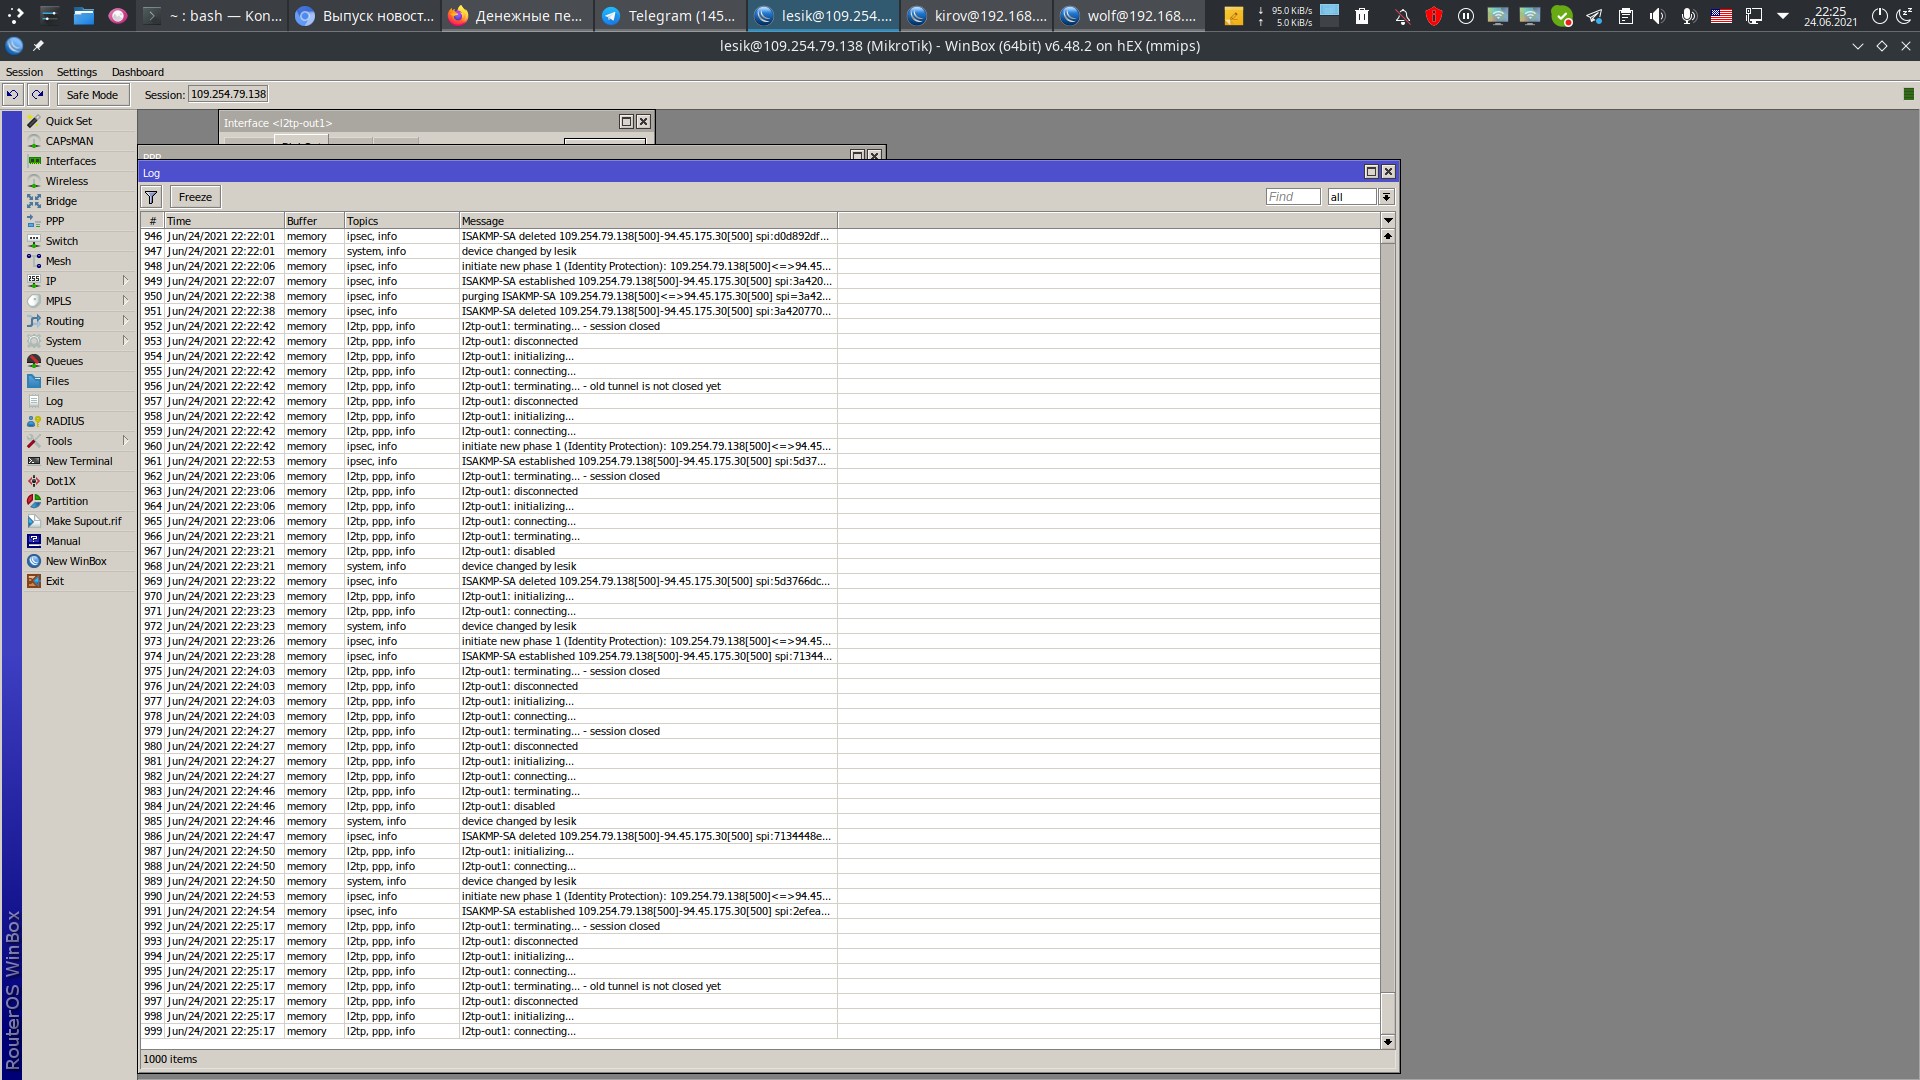This screenshot has height=1080, width=1920.
Task: Select log row 967 l2tp-out1 disabled
Action: [x=760, y=551]
